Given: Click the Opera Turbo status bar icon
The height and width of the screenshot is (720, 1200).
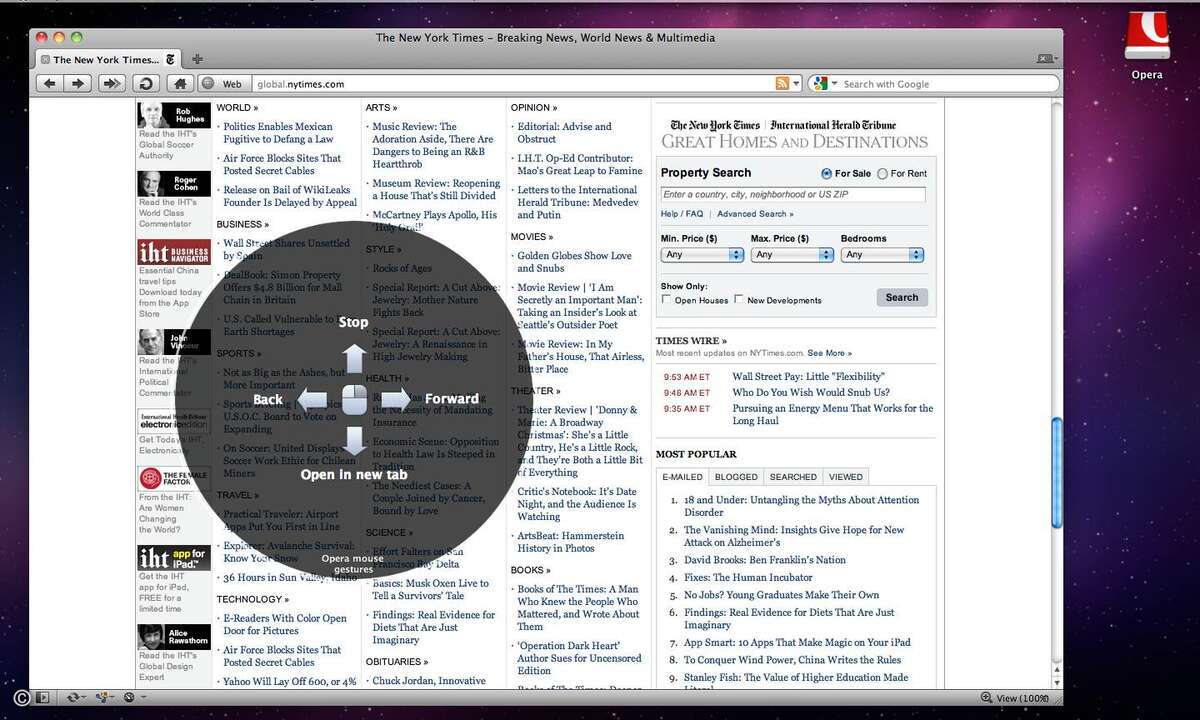Looking at the screenshot, I should (x=129, y=697).
